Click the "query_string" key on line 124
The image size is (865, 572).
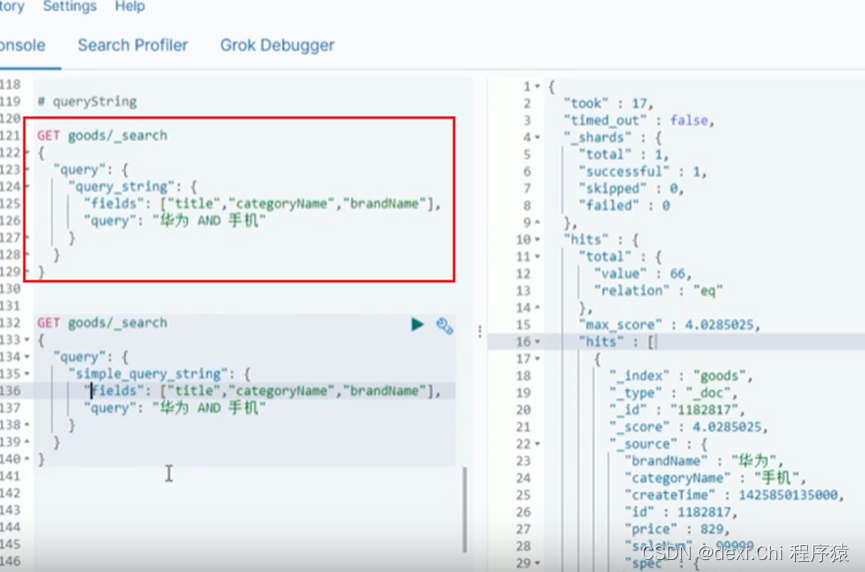point(121,187)
